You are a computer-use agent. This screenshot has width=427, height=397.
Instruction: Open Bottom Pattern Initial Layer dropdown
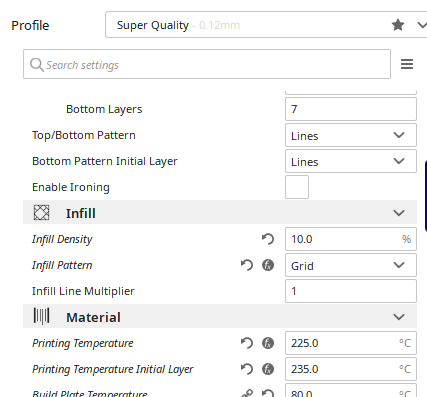coord(351,161)
